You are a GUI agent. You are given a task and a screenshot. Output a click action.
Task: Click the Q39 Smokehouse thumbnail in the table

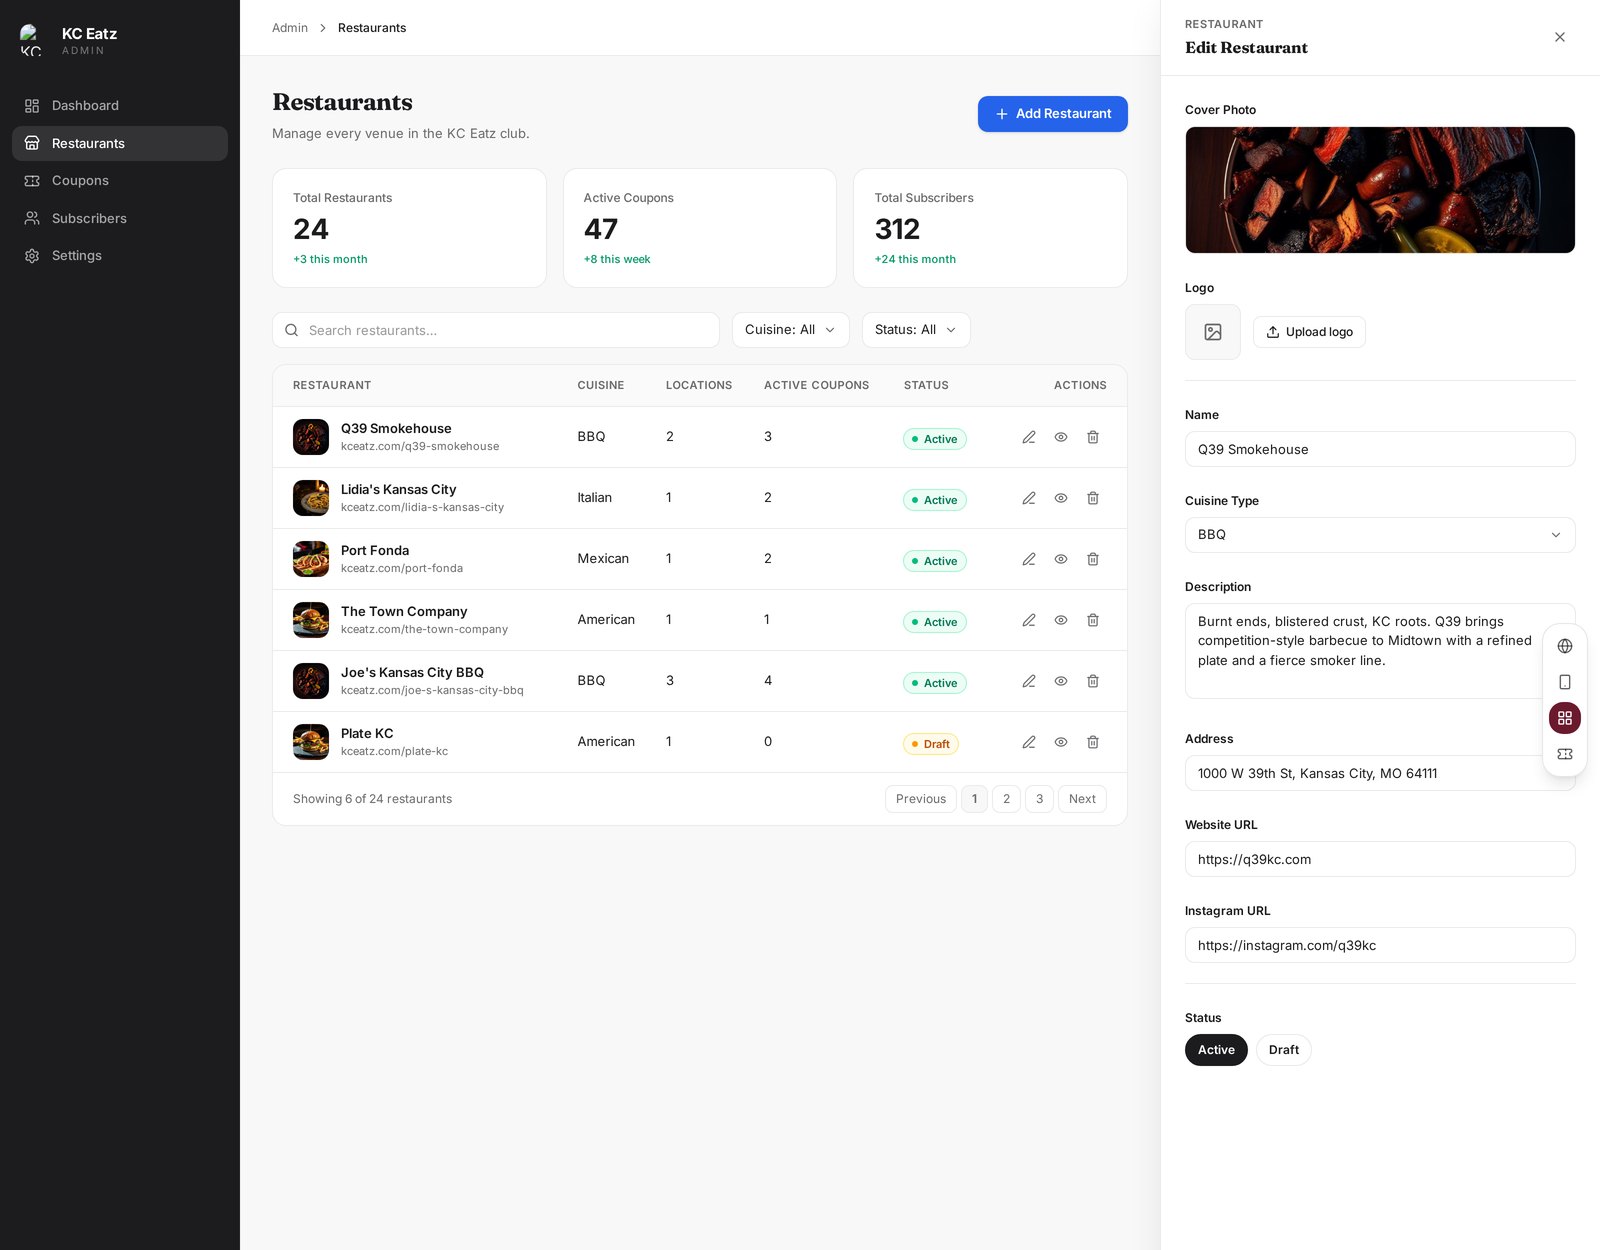coord(311,437)
